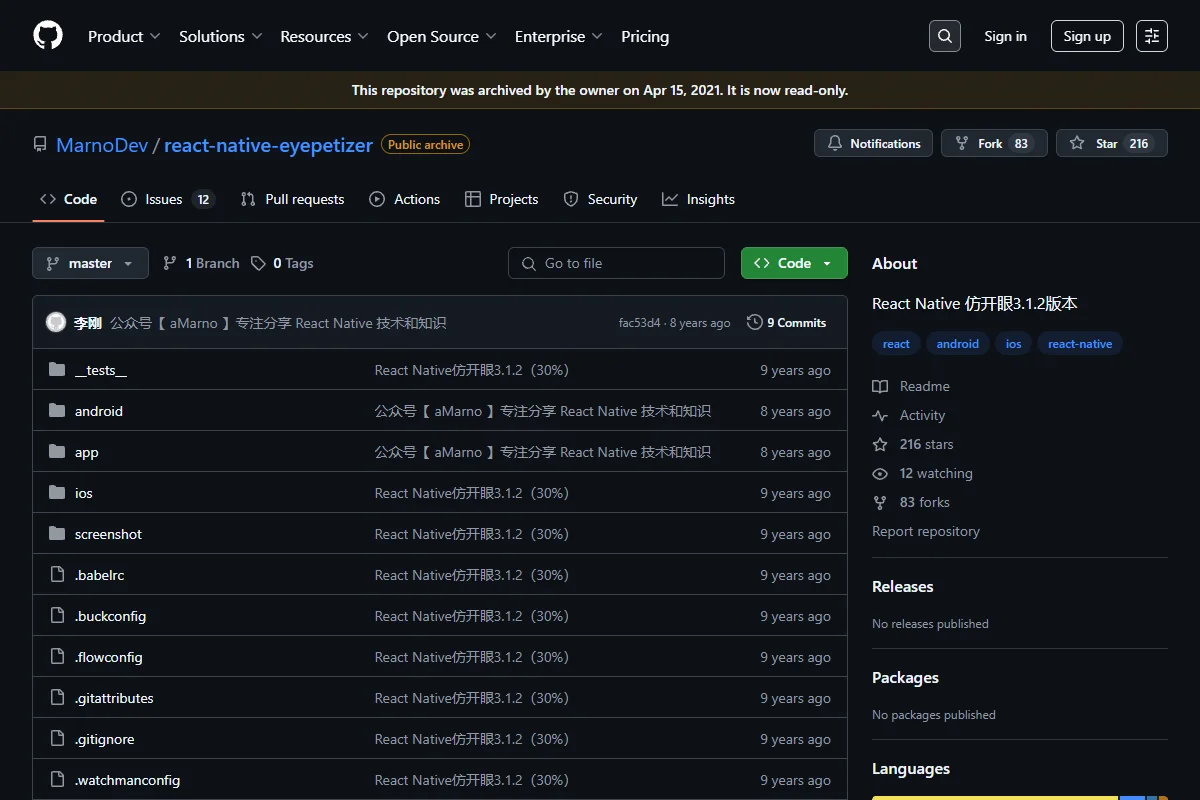This screenshot has height=800, width=1200.
Task: Open commit history via 9 Commits clock icon
Action: pyautogui.click(x=755, y=323)
